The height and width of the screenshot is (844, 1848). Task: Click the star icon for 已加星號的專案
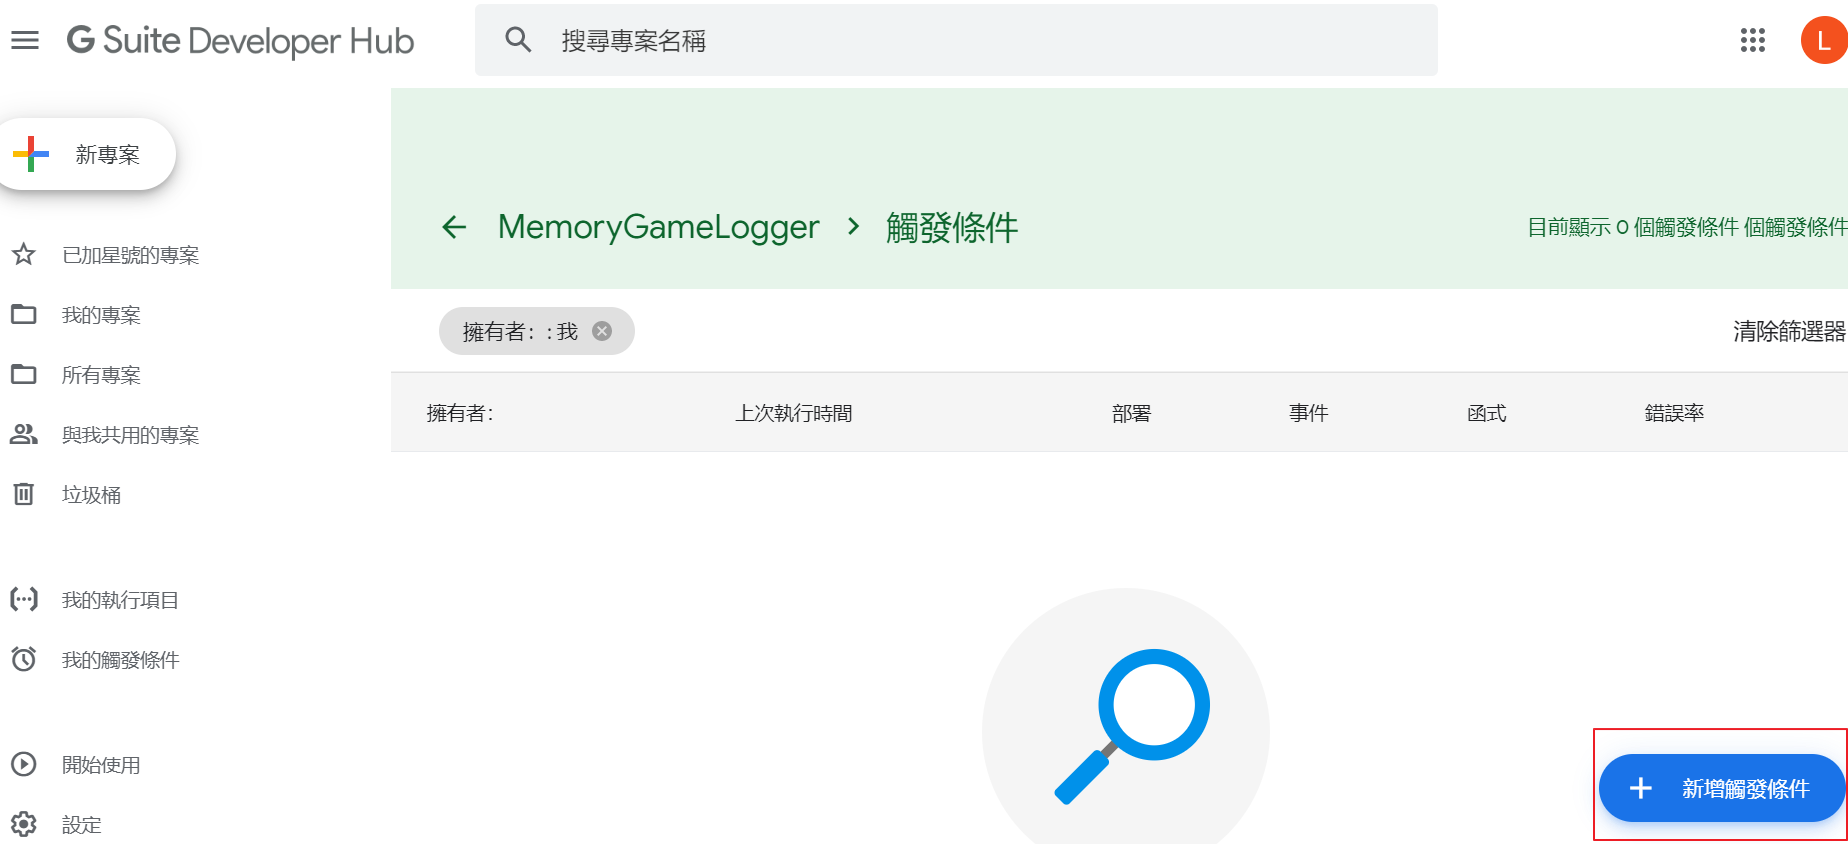click(x=24, y=255)
